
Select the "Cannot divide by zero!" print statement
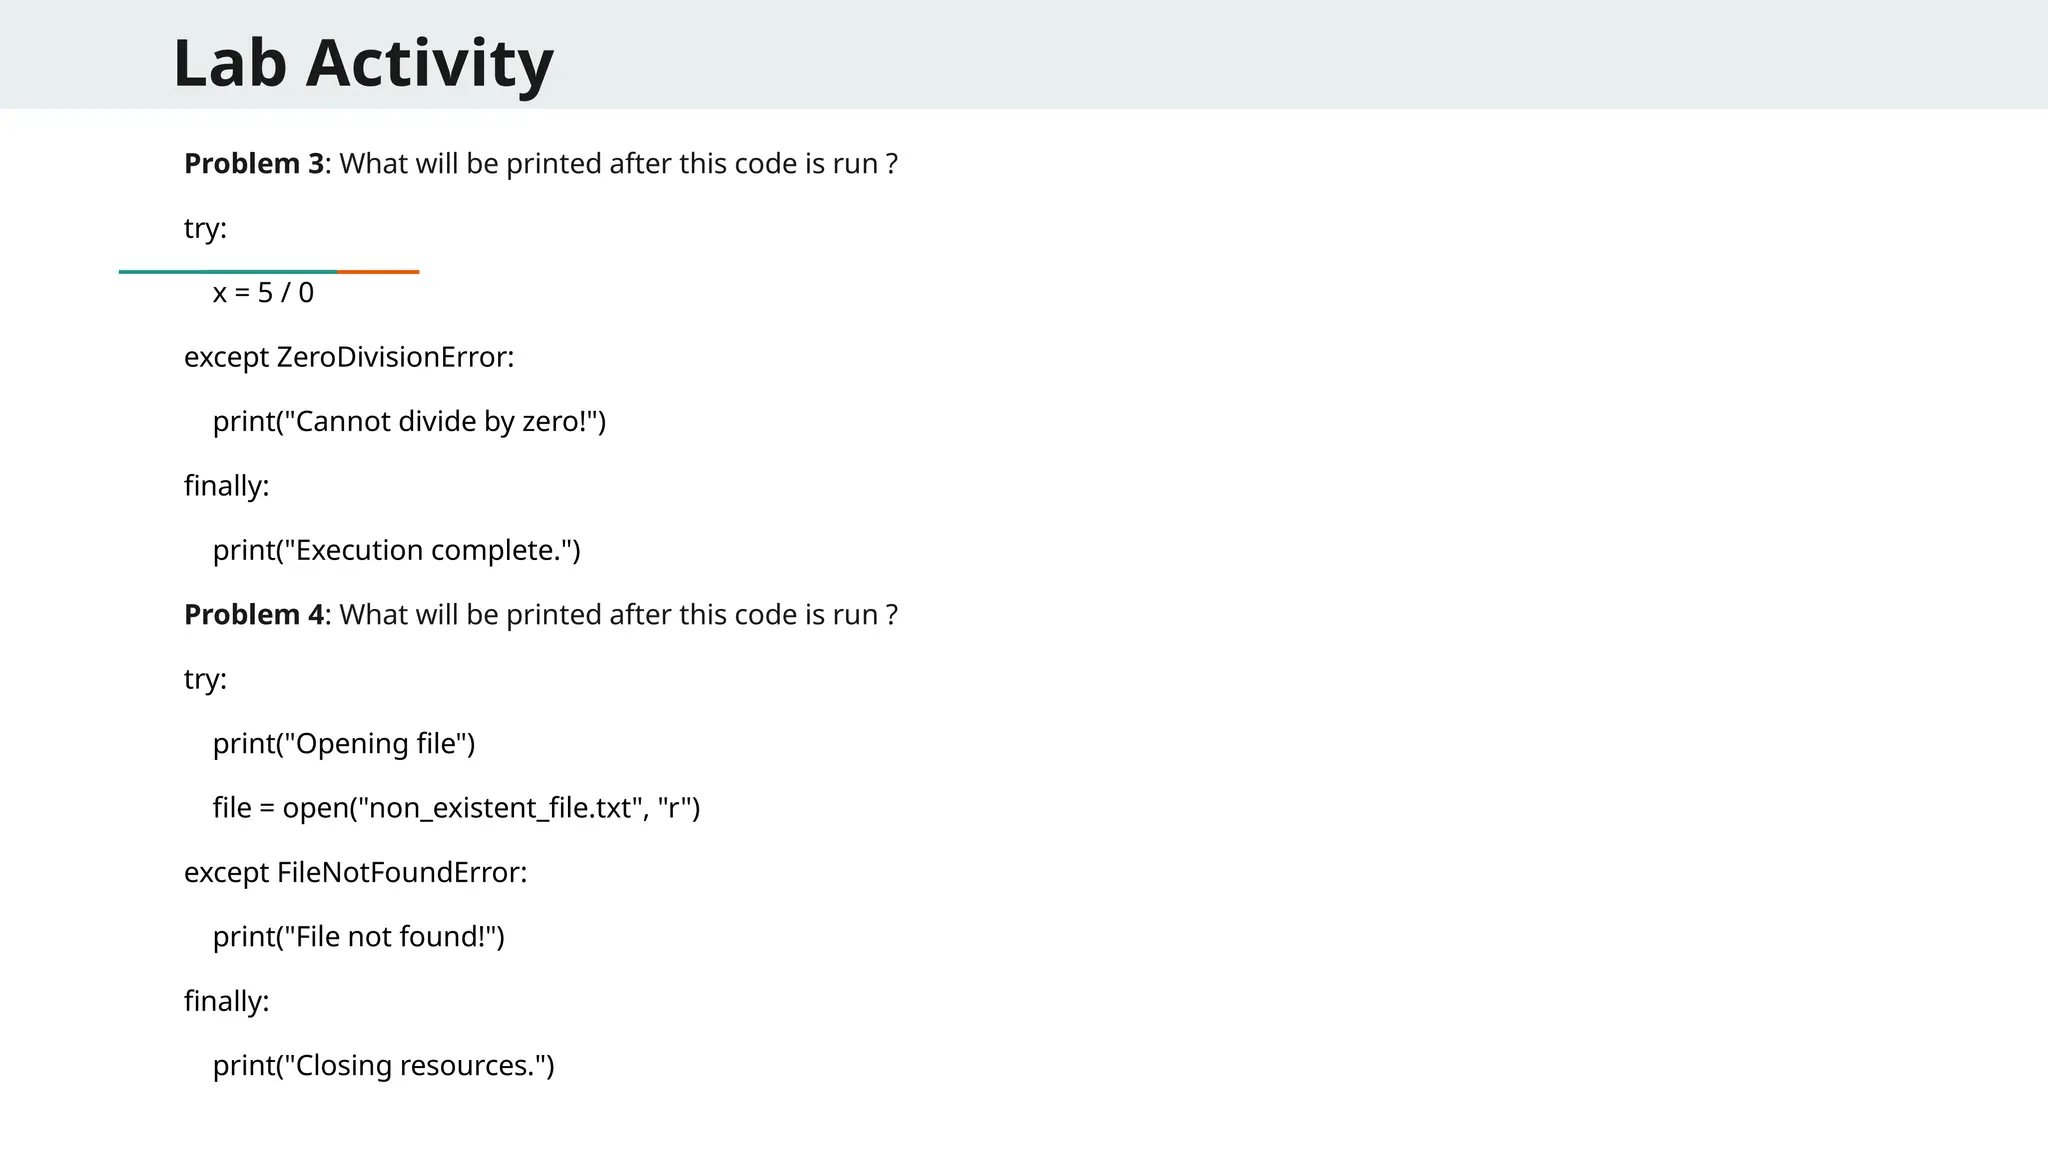pos(409,422)
